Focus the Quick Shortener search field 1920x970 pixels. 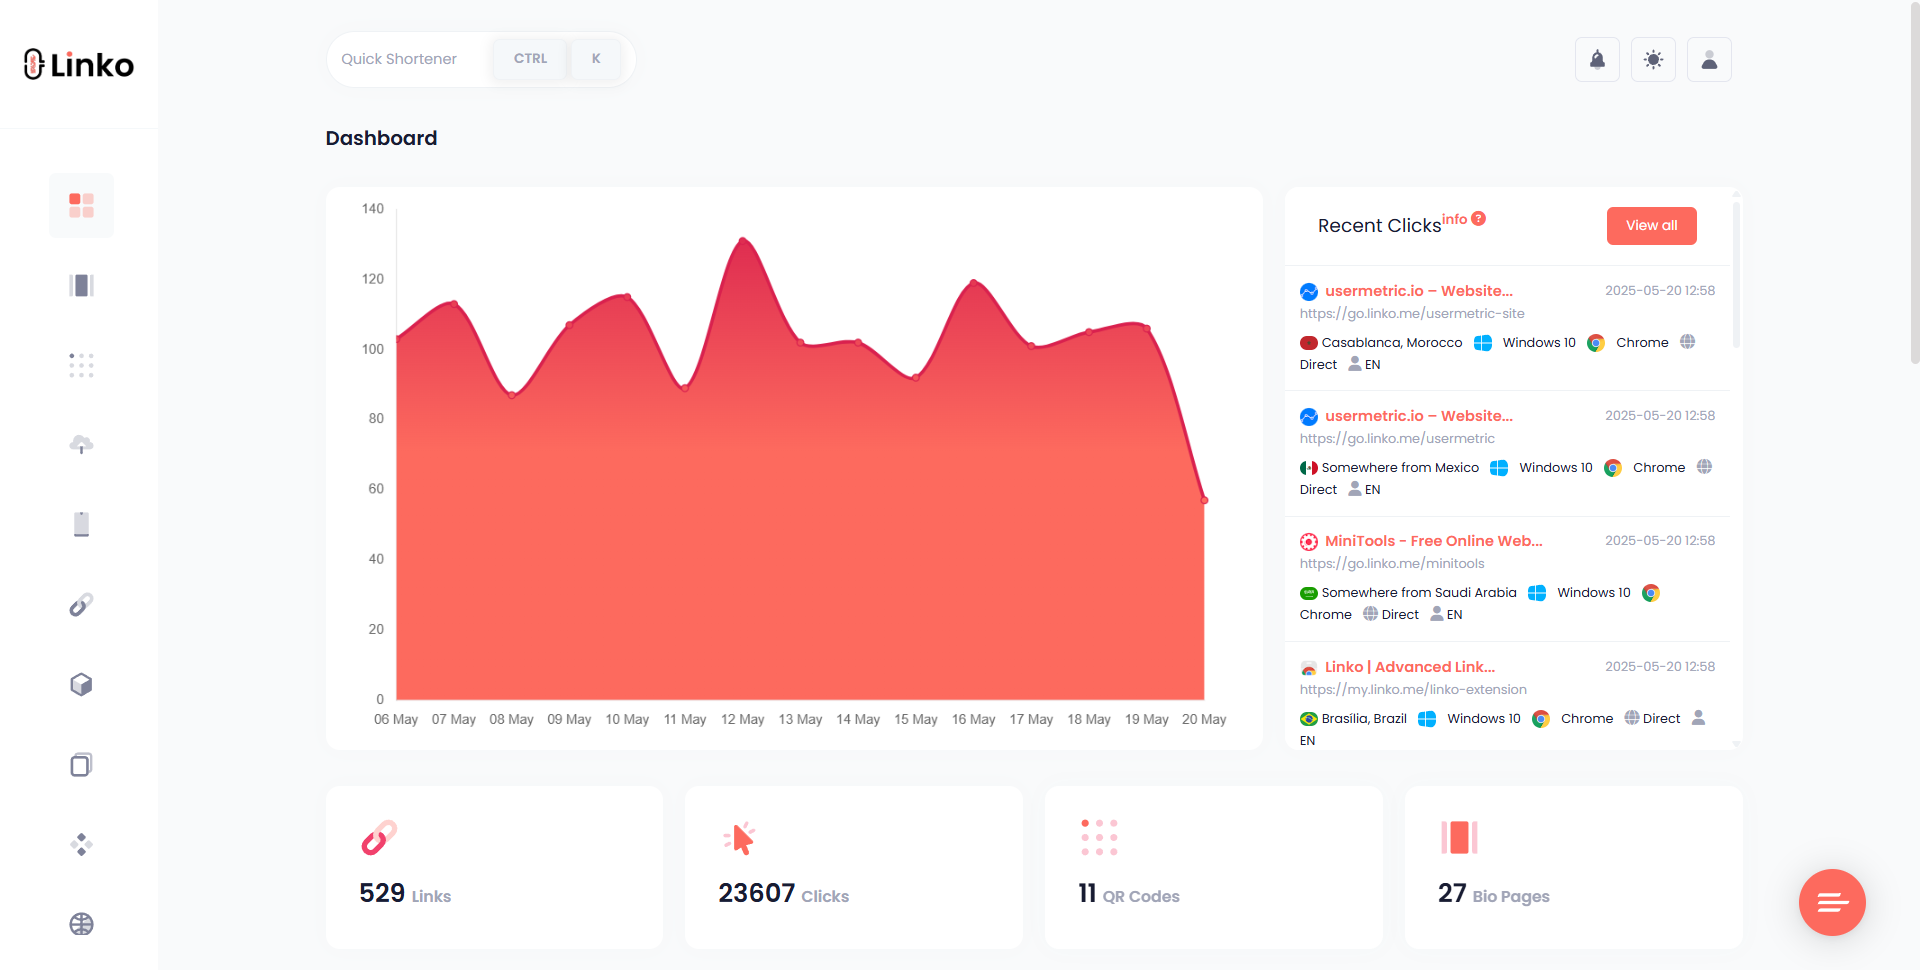410,59
